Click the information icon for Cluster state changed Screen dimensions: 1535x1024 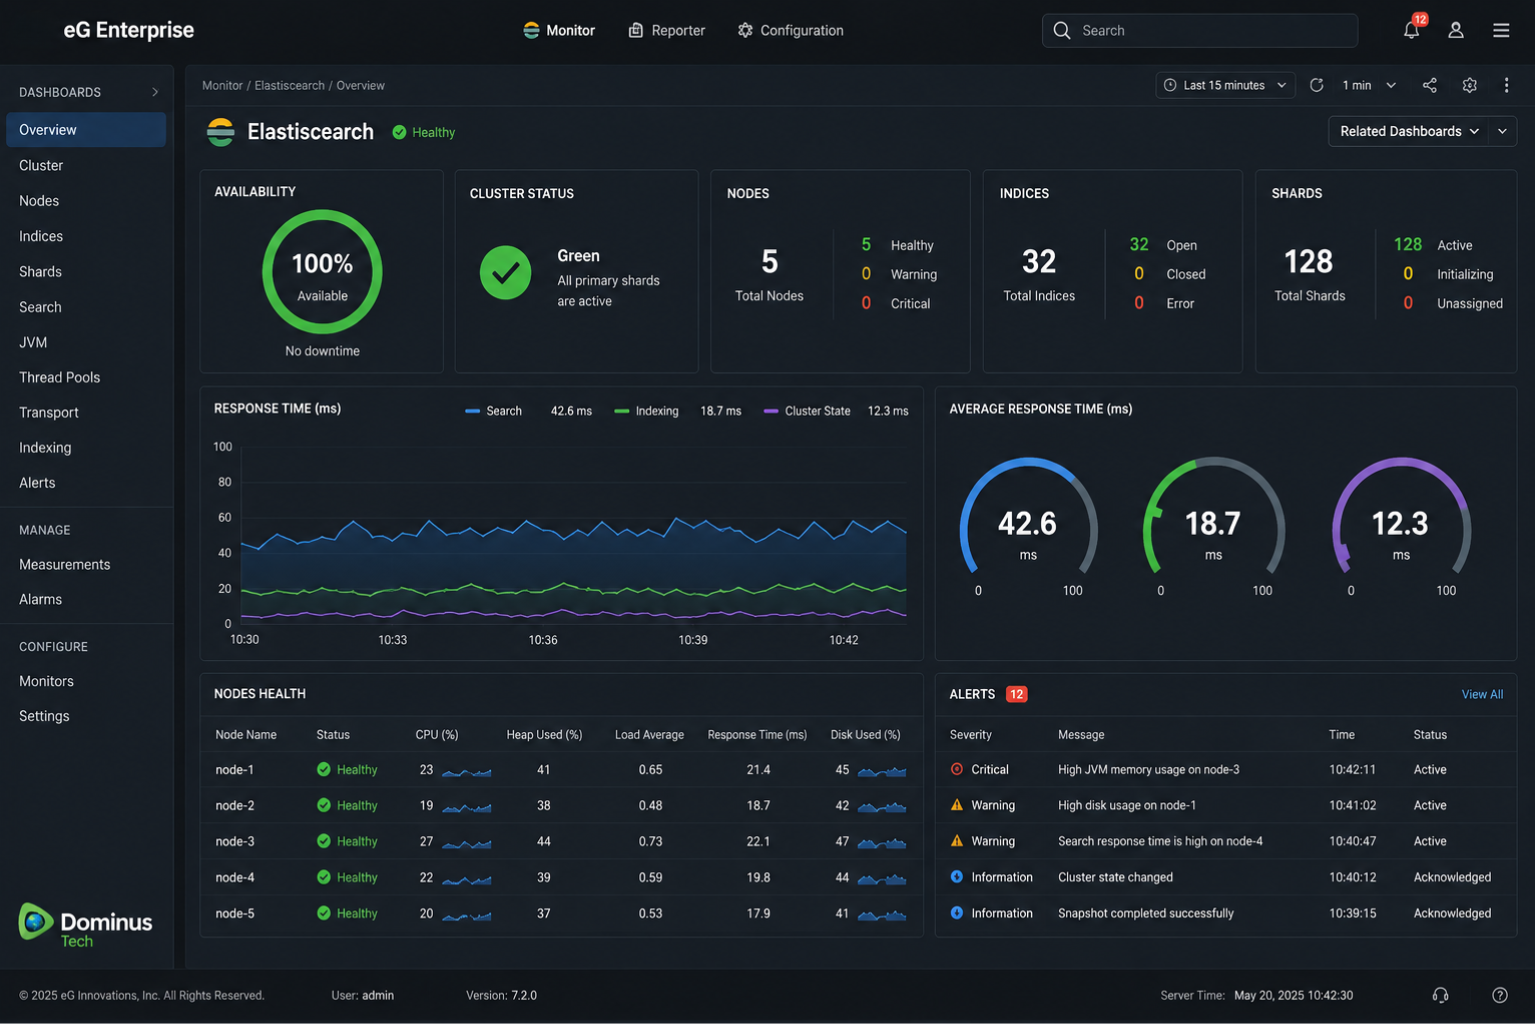(x=957, y=877)
